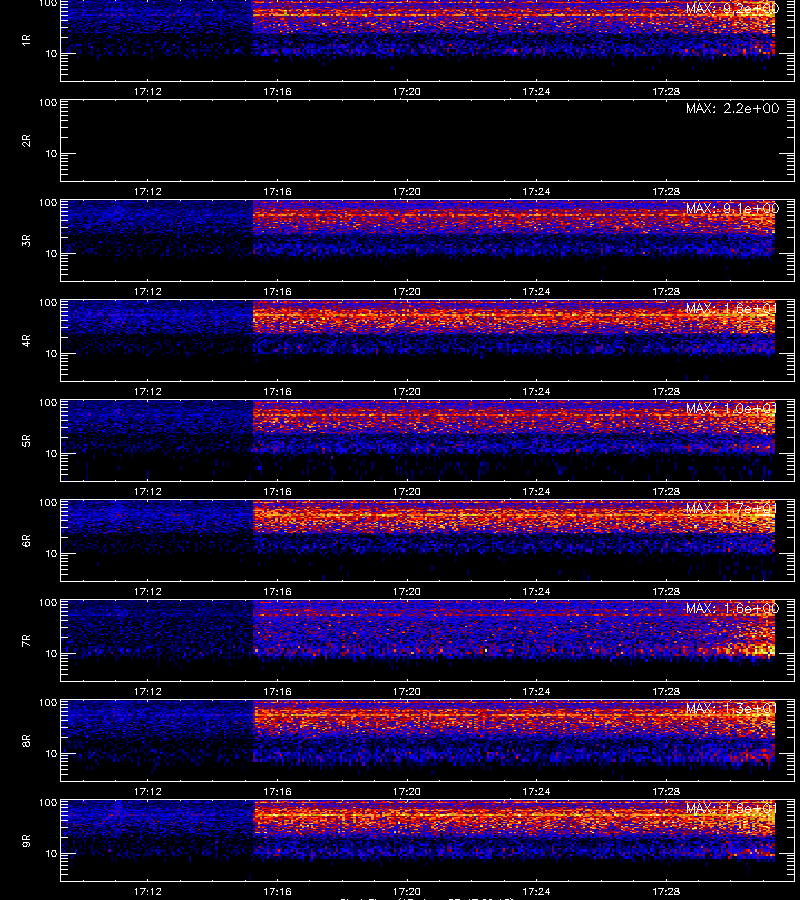Click the 17:24 time label below 9R panel
This screenshot has height=900, width=800.
click(x=537, y=892)
